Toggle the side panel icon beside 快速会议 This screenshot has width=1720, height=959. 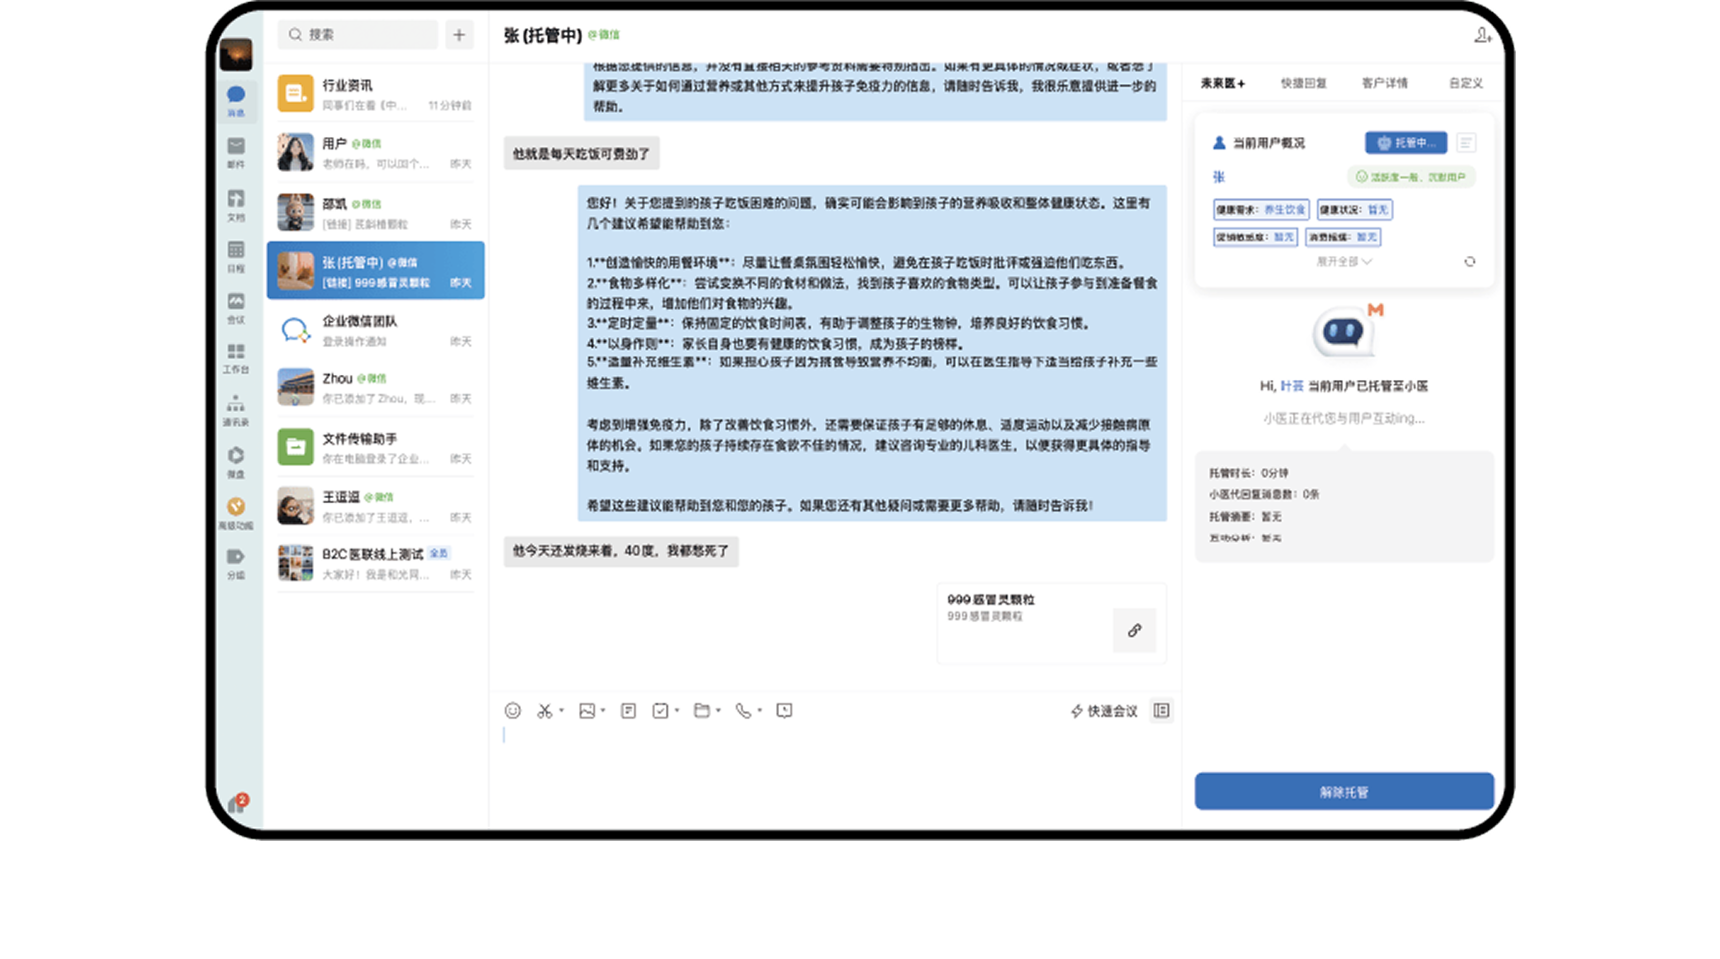click(x=1161, y=711)
